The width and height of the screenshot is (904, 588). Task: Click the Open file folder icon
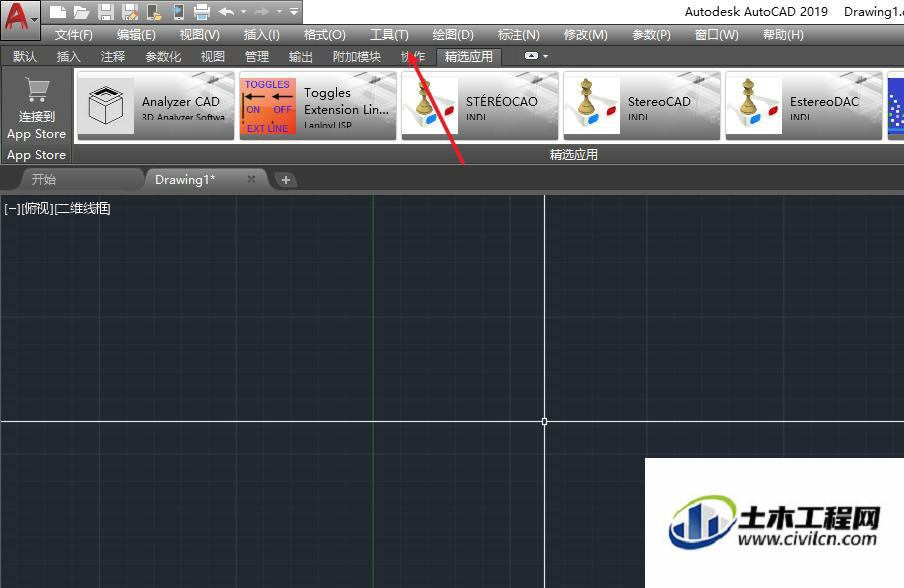[81, 12]
